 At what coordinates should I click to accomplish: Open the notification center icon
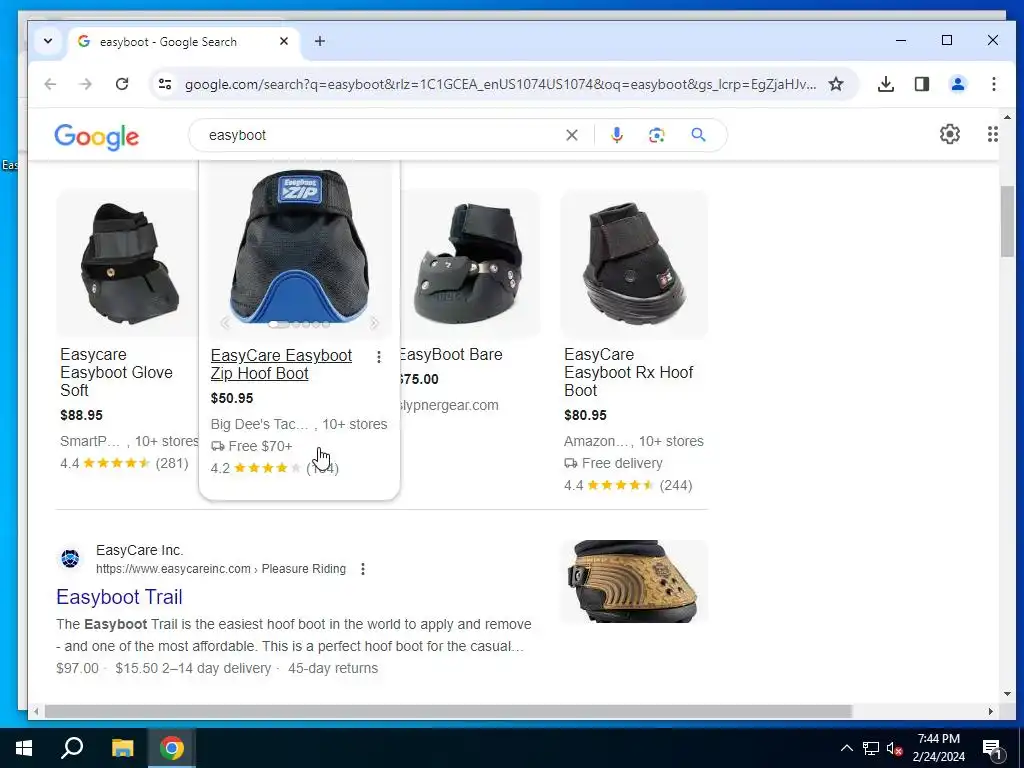click(x=992, y=749)
